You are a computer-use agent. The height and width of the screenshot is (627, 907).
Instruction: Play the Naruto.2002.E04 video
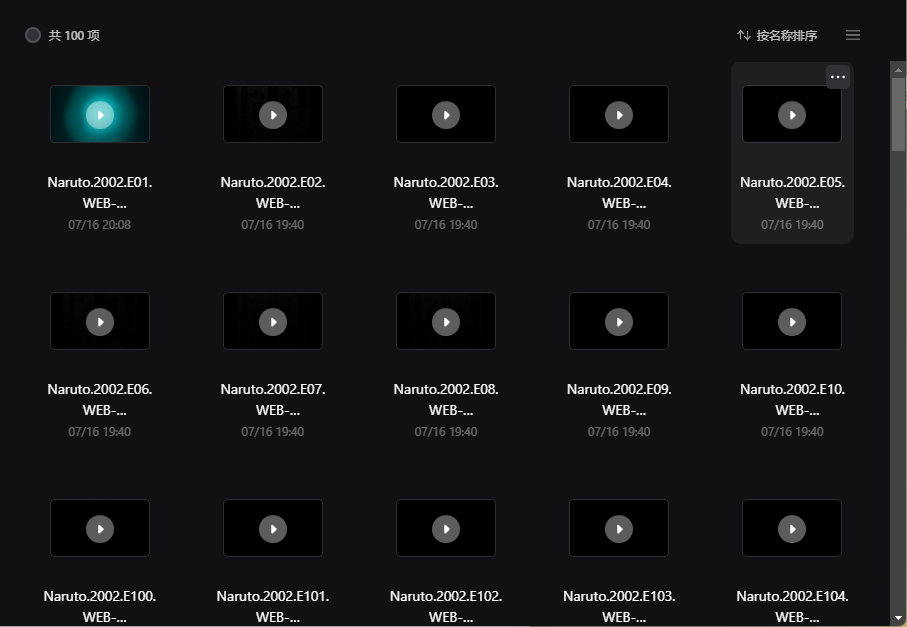619,115
